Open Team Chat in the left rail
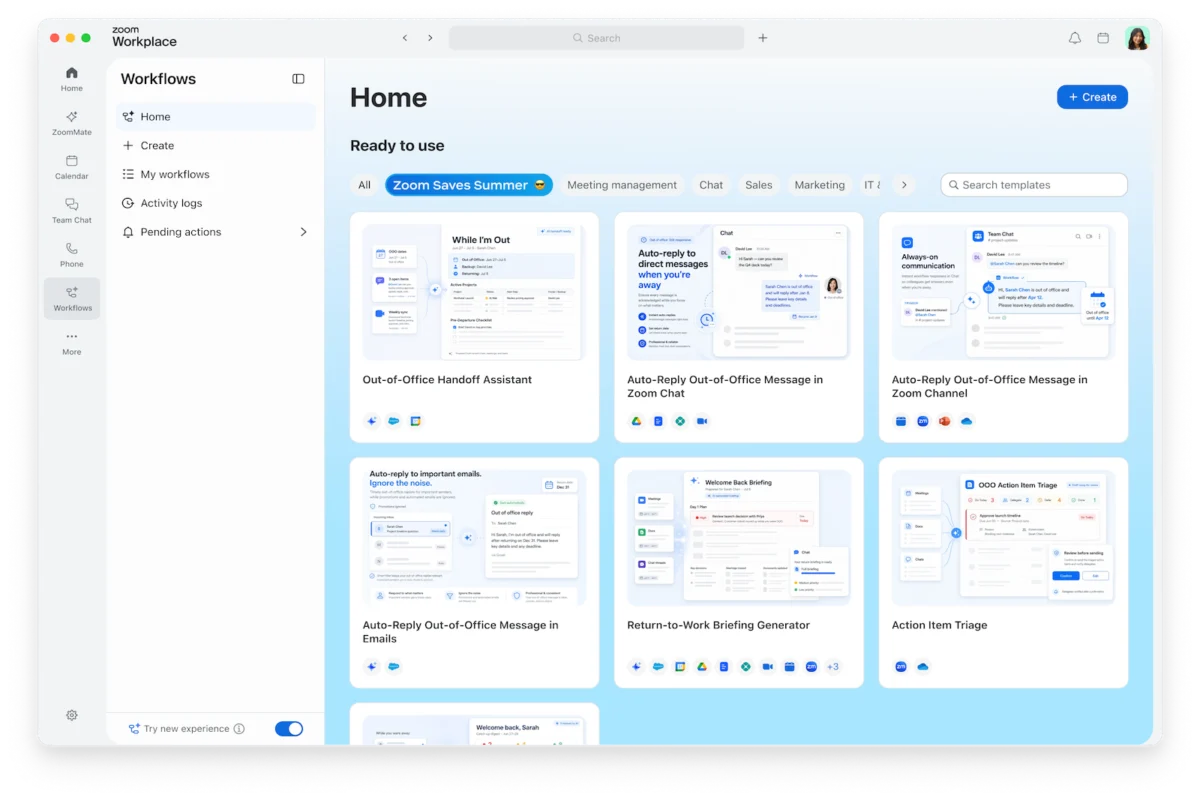 (71, 211)
